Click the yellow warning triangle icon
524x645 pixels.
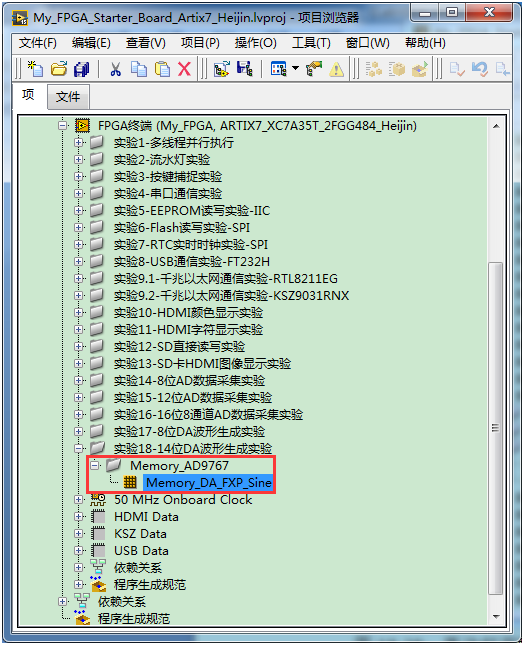336,69
